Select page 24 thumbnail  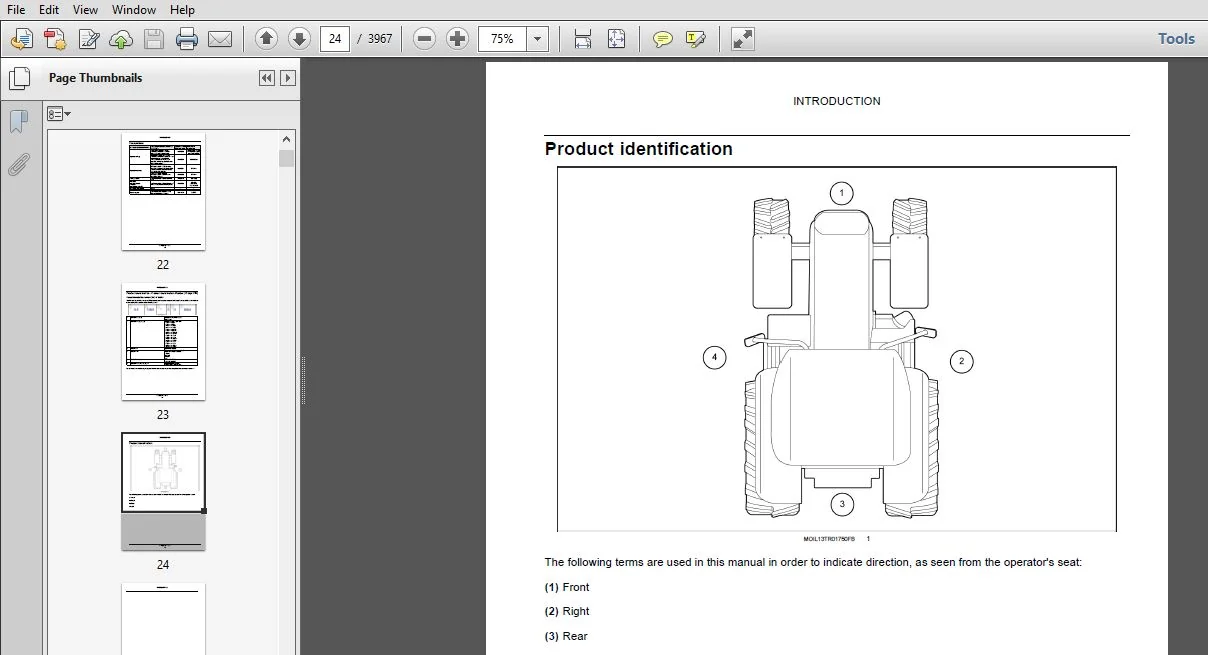163,492
